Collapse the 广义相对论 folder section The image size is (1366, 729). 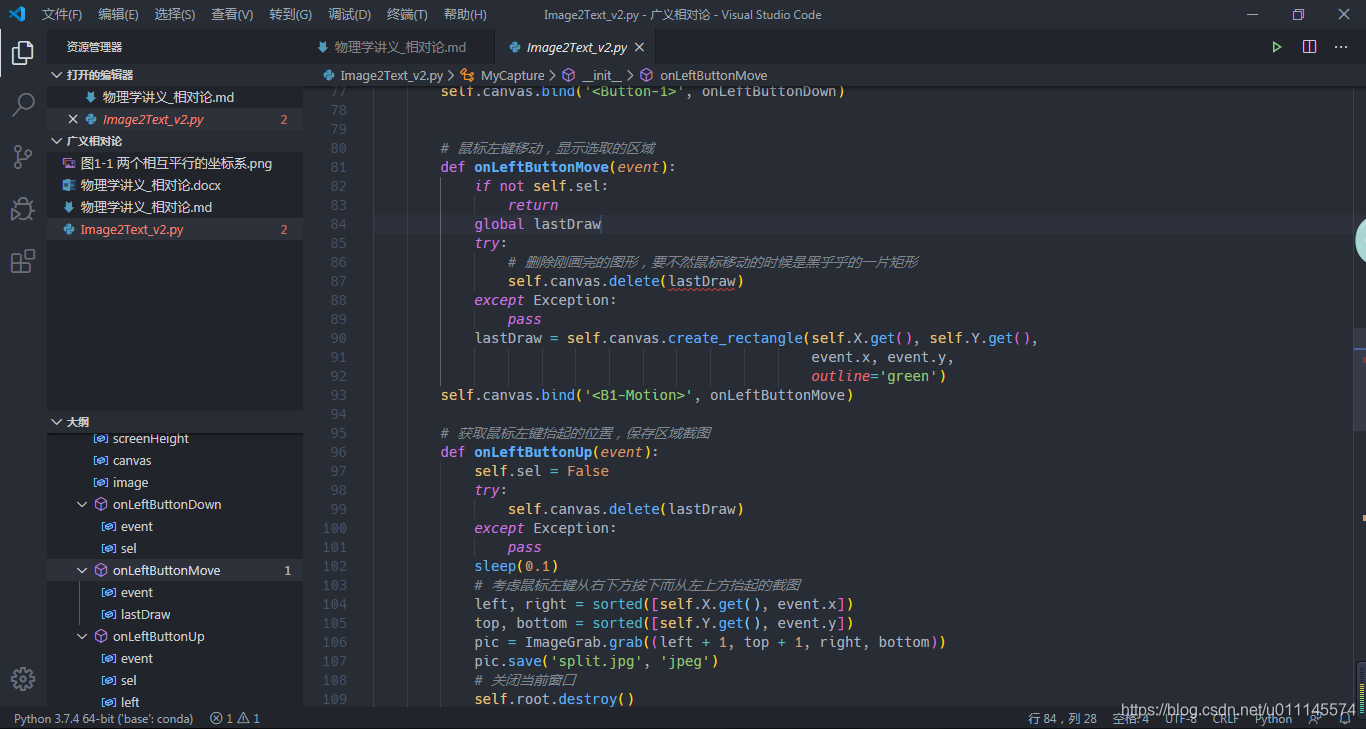(56, 141)
